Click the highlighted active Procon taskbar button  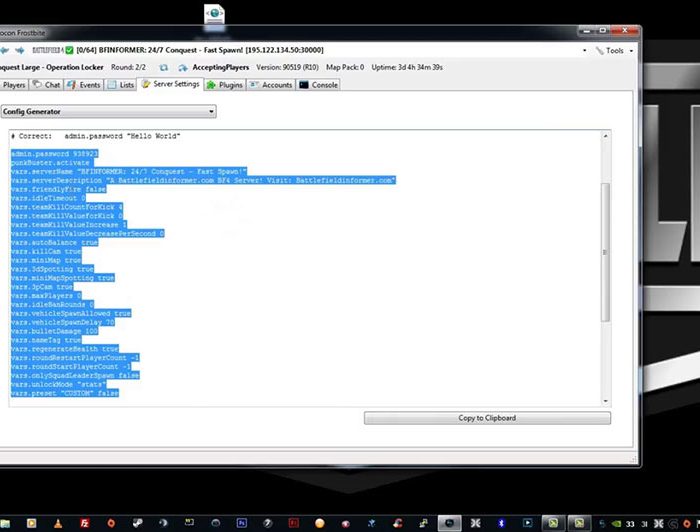[x=450, y=523]
